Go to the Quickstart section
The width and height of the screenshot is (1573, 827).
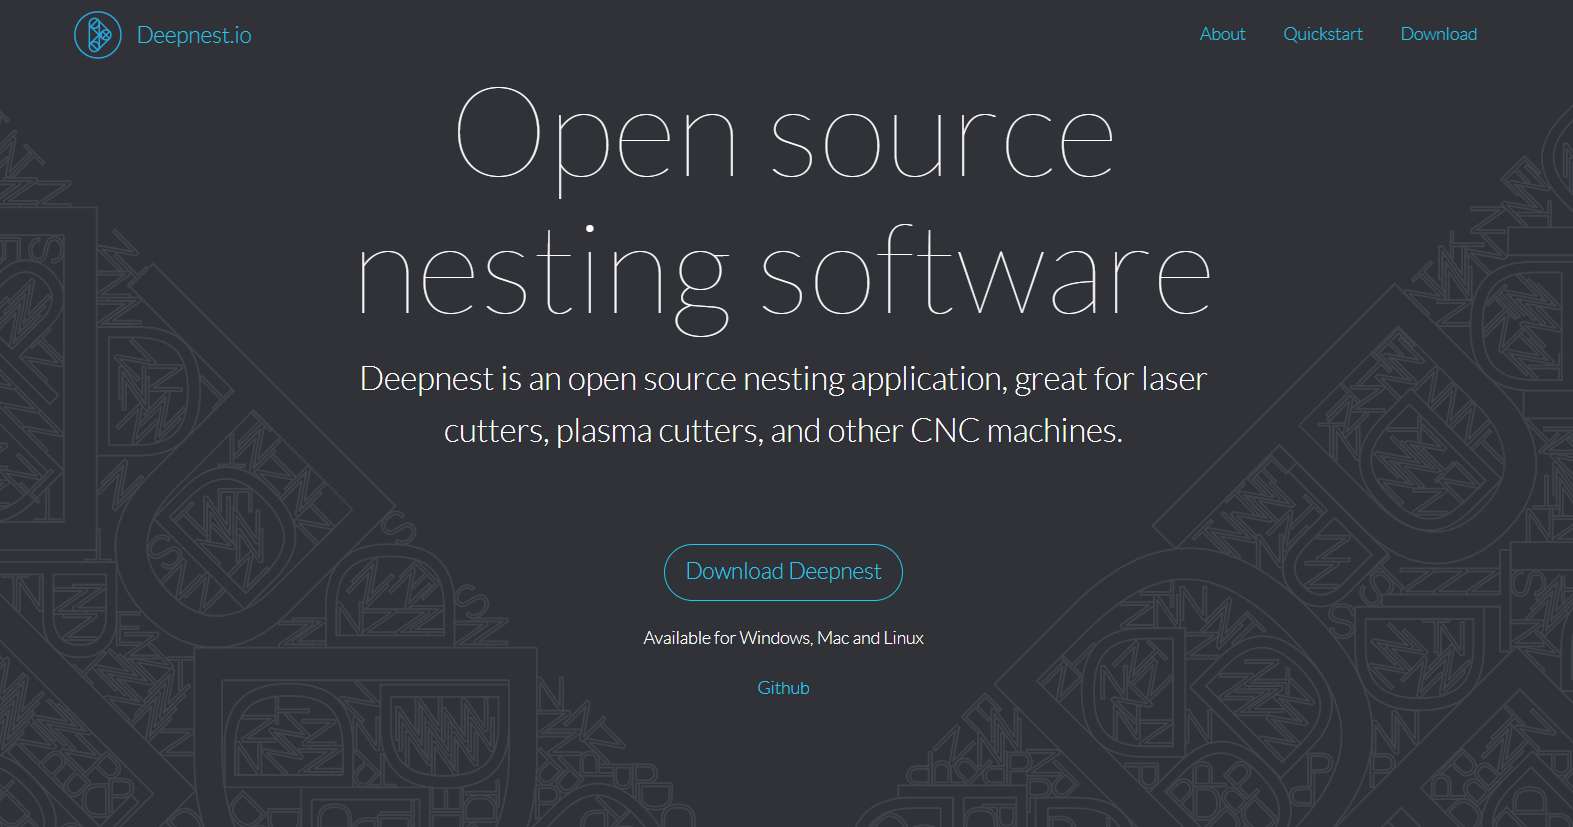click(x=1322, y=34)
